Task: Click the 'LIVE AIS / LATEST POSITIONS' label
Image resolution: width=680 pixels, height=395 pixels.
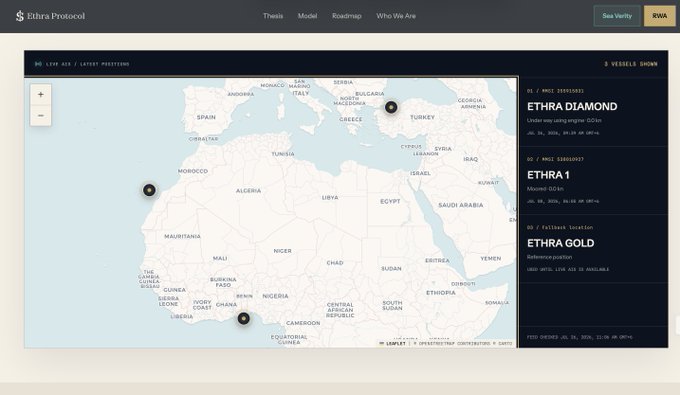Action: [88, 64]
